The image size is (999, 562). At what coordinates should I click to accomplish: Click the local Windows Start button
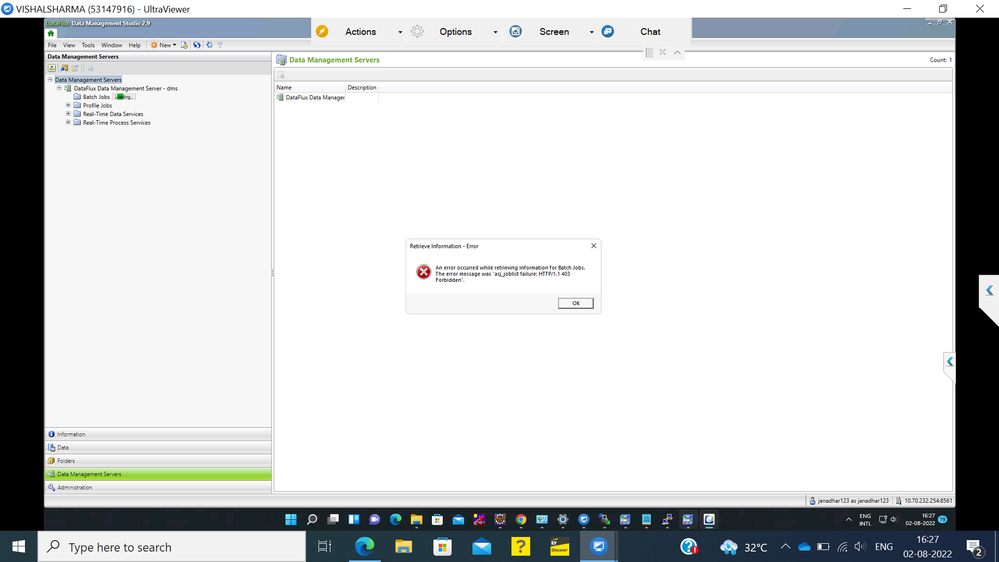point(18,547)
